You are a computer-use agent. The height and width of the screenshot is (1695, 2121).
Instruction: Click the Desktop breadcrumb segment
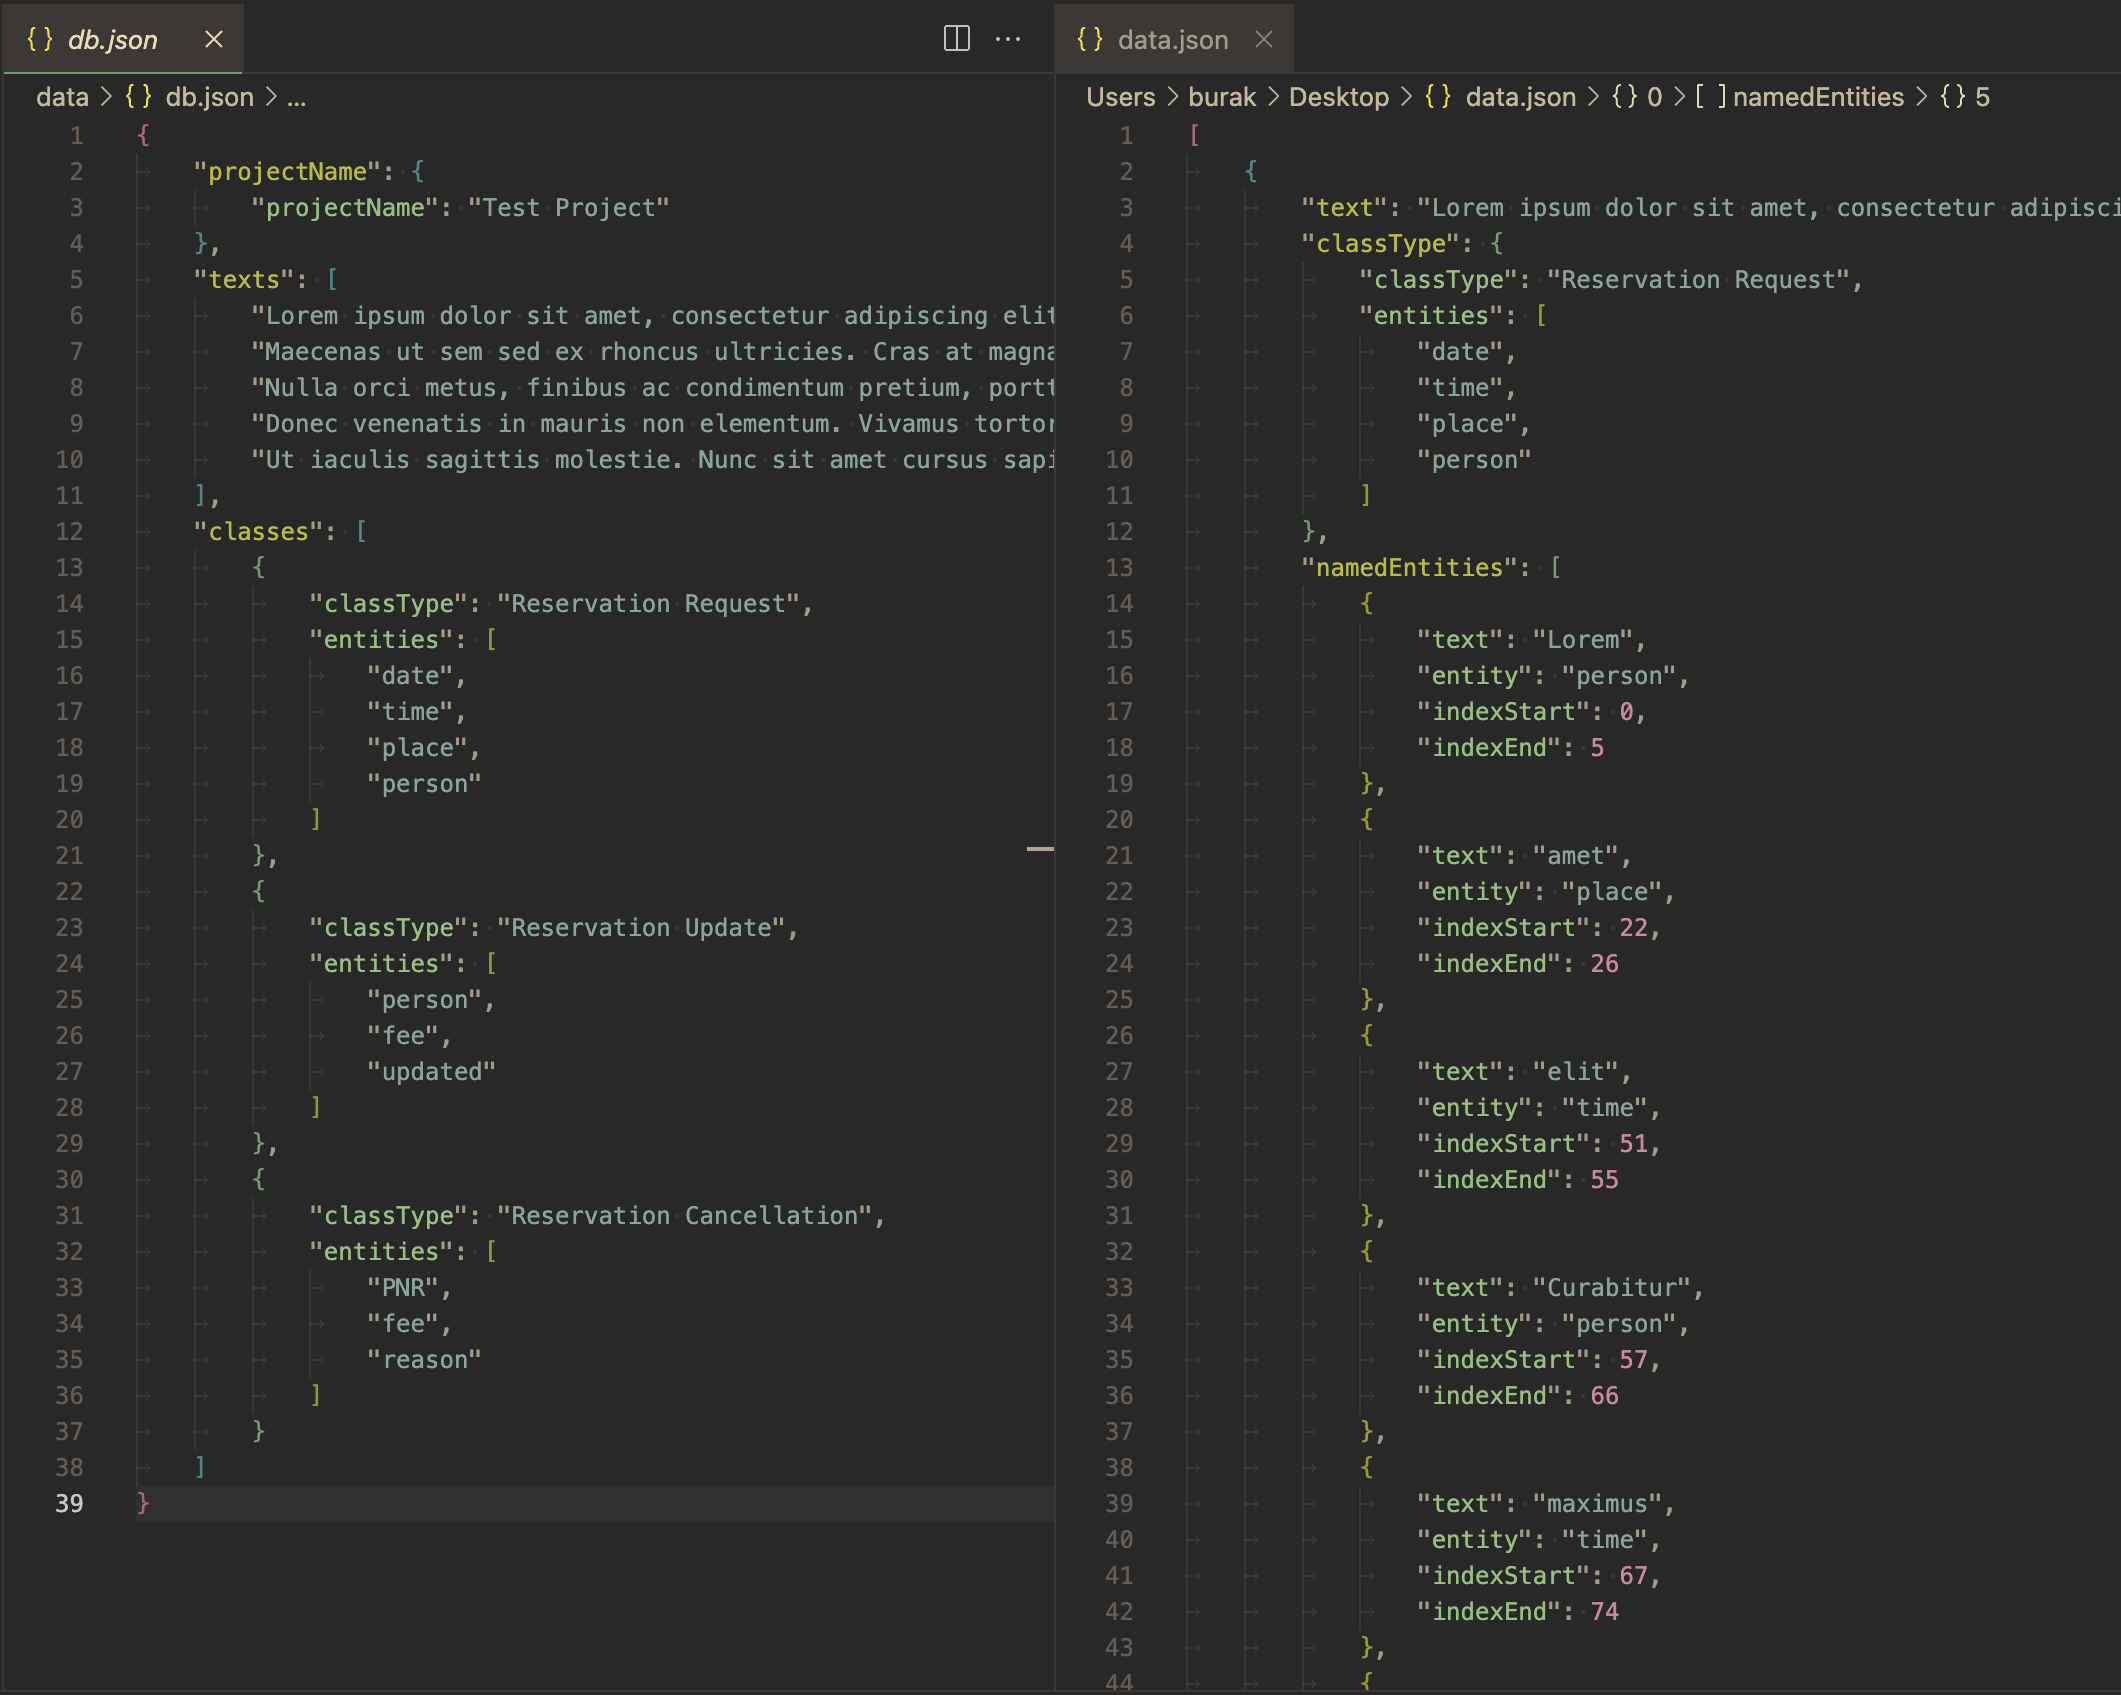1339,97
